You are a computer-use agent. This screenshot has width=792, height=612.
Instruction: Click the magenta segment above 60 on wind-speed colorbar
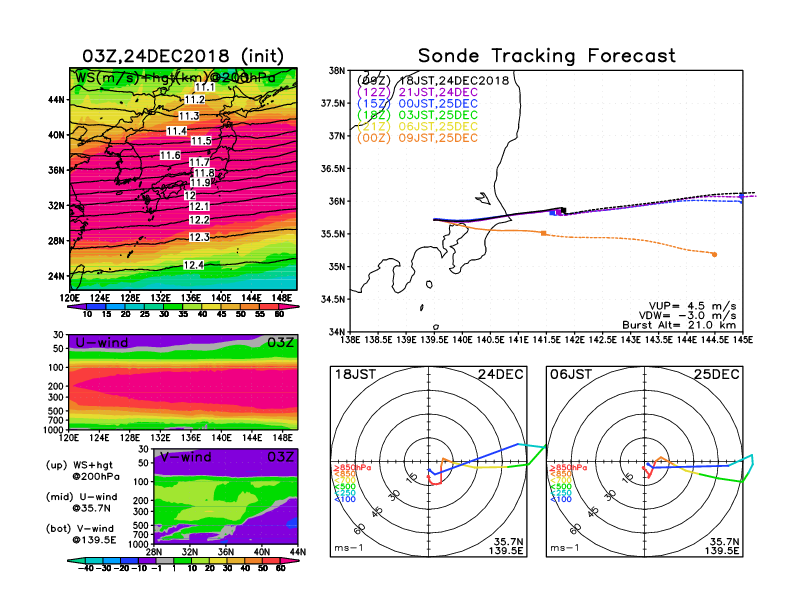click(289, 307)
